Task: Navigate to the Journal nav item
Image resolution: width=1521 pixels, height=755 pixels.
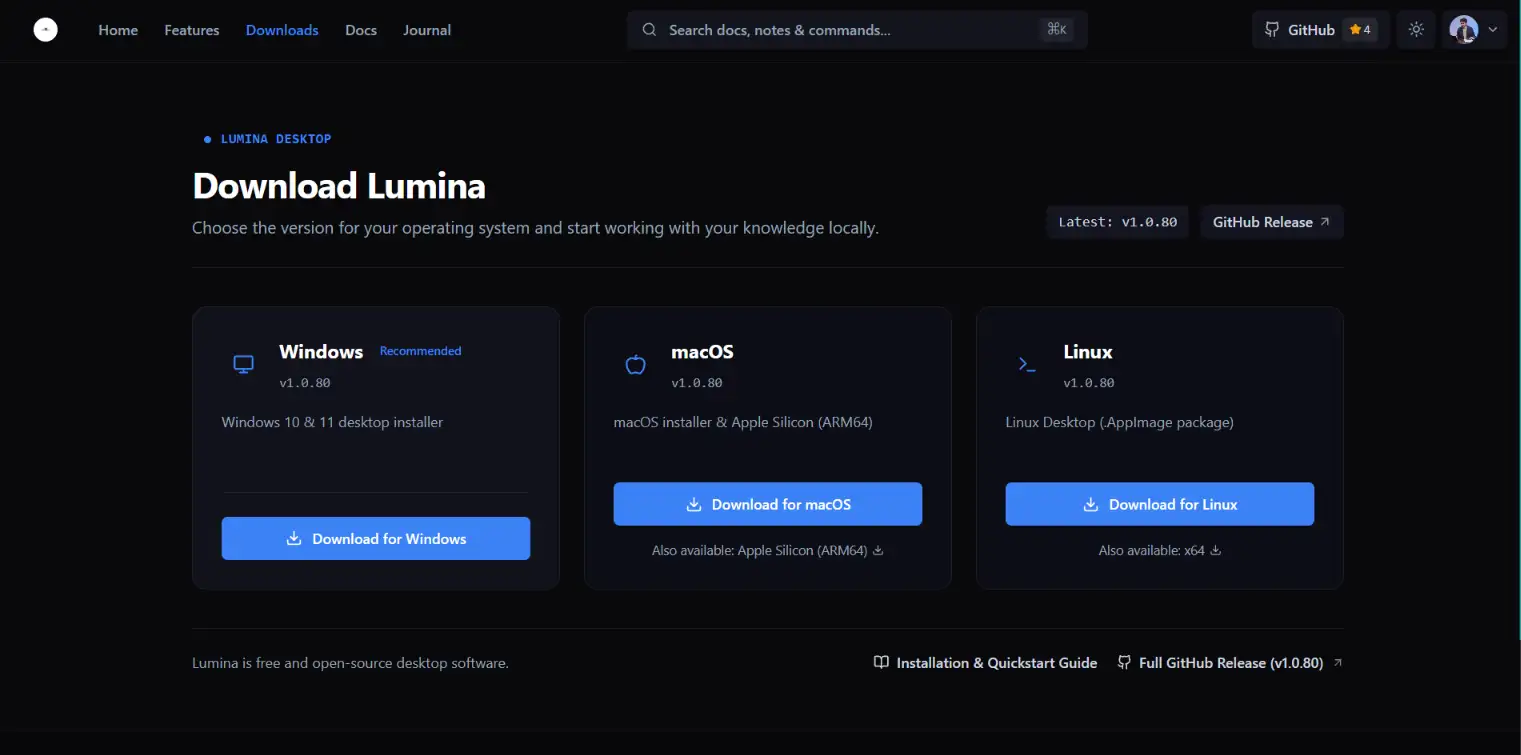Action: point(427,30)
